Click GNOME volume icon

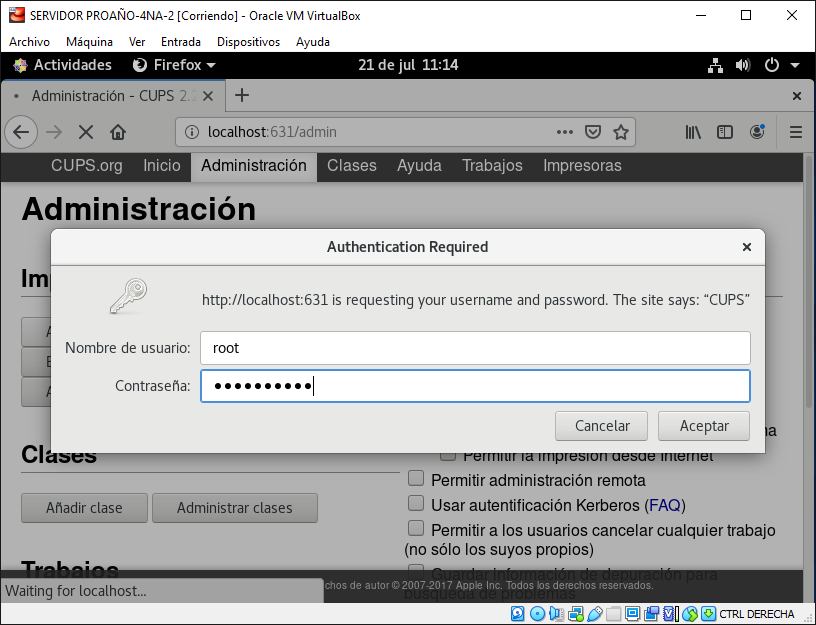[743, 65]
